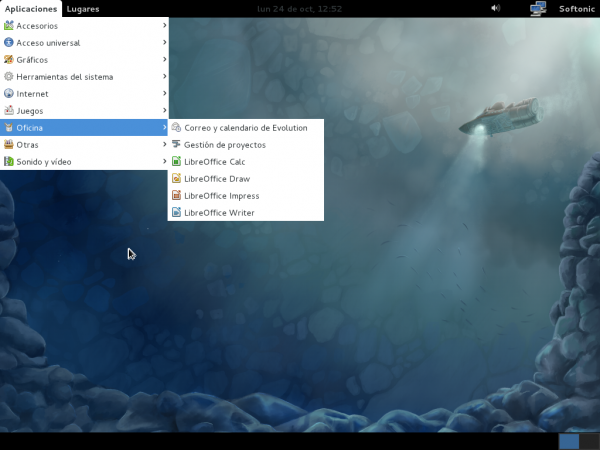The image size is (600, 450).
Task: Click the LibreOffice Writer icon
Action: [176, 212]
